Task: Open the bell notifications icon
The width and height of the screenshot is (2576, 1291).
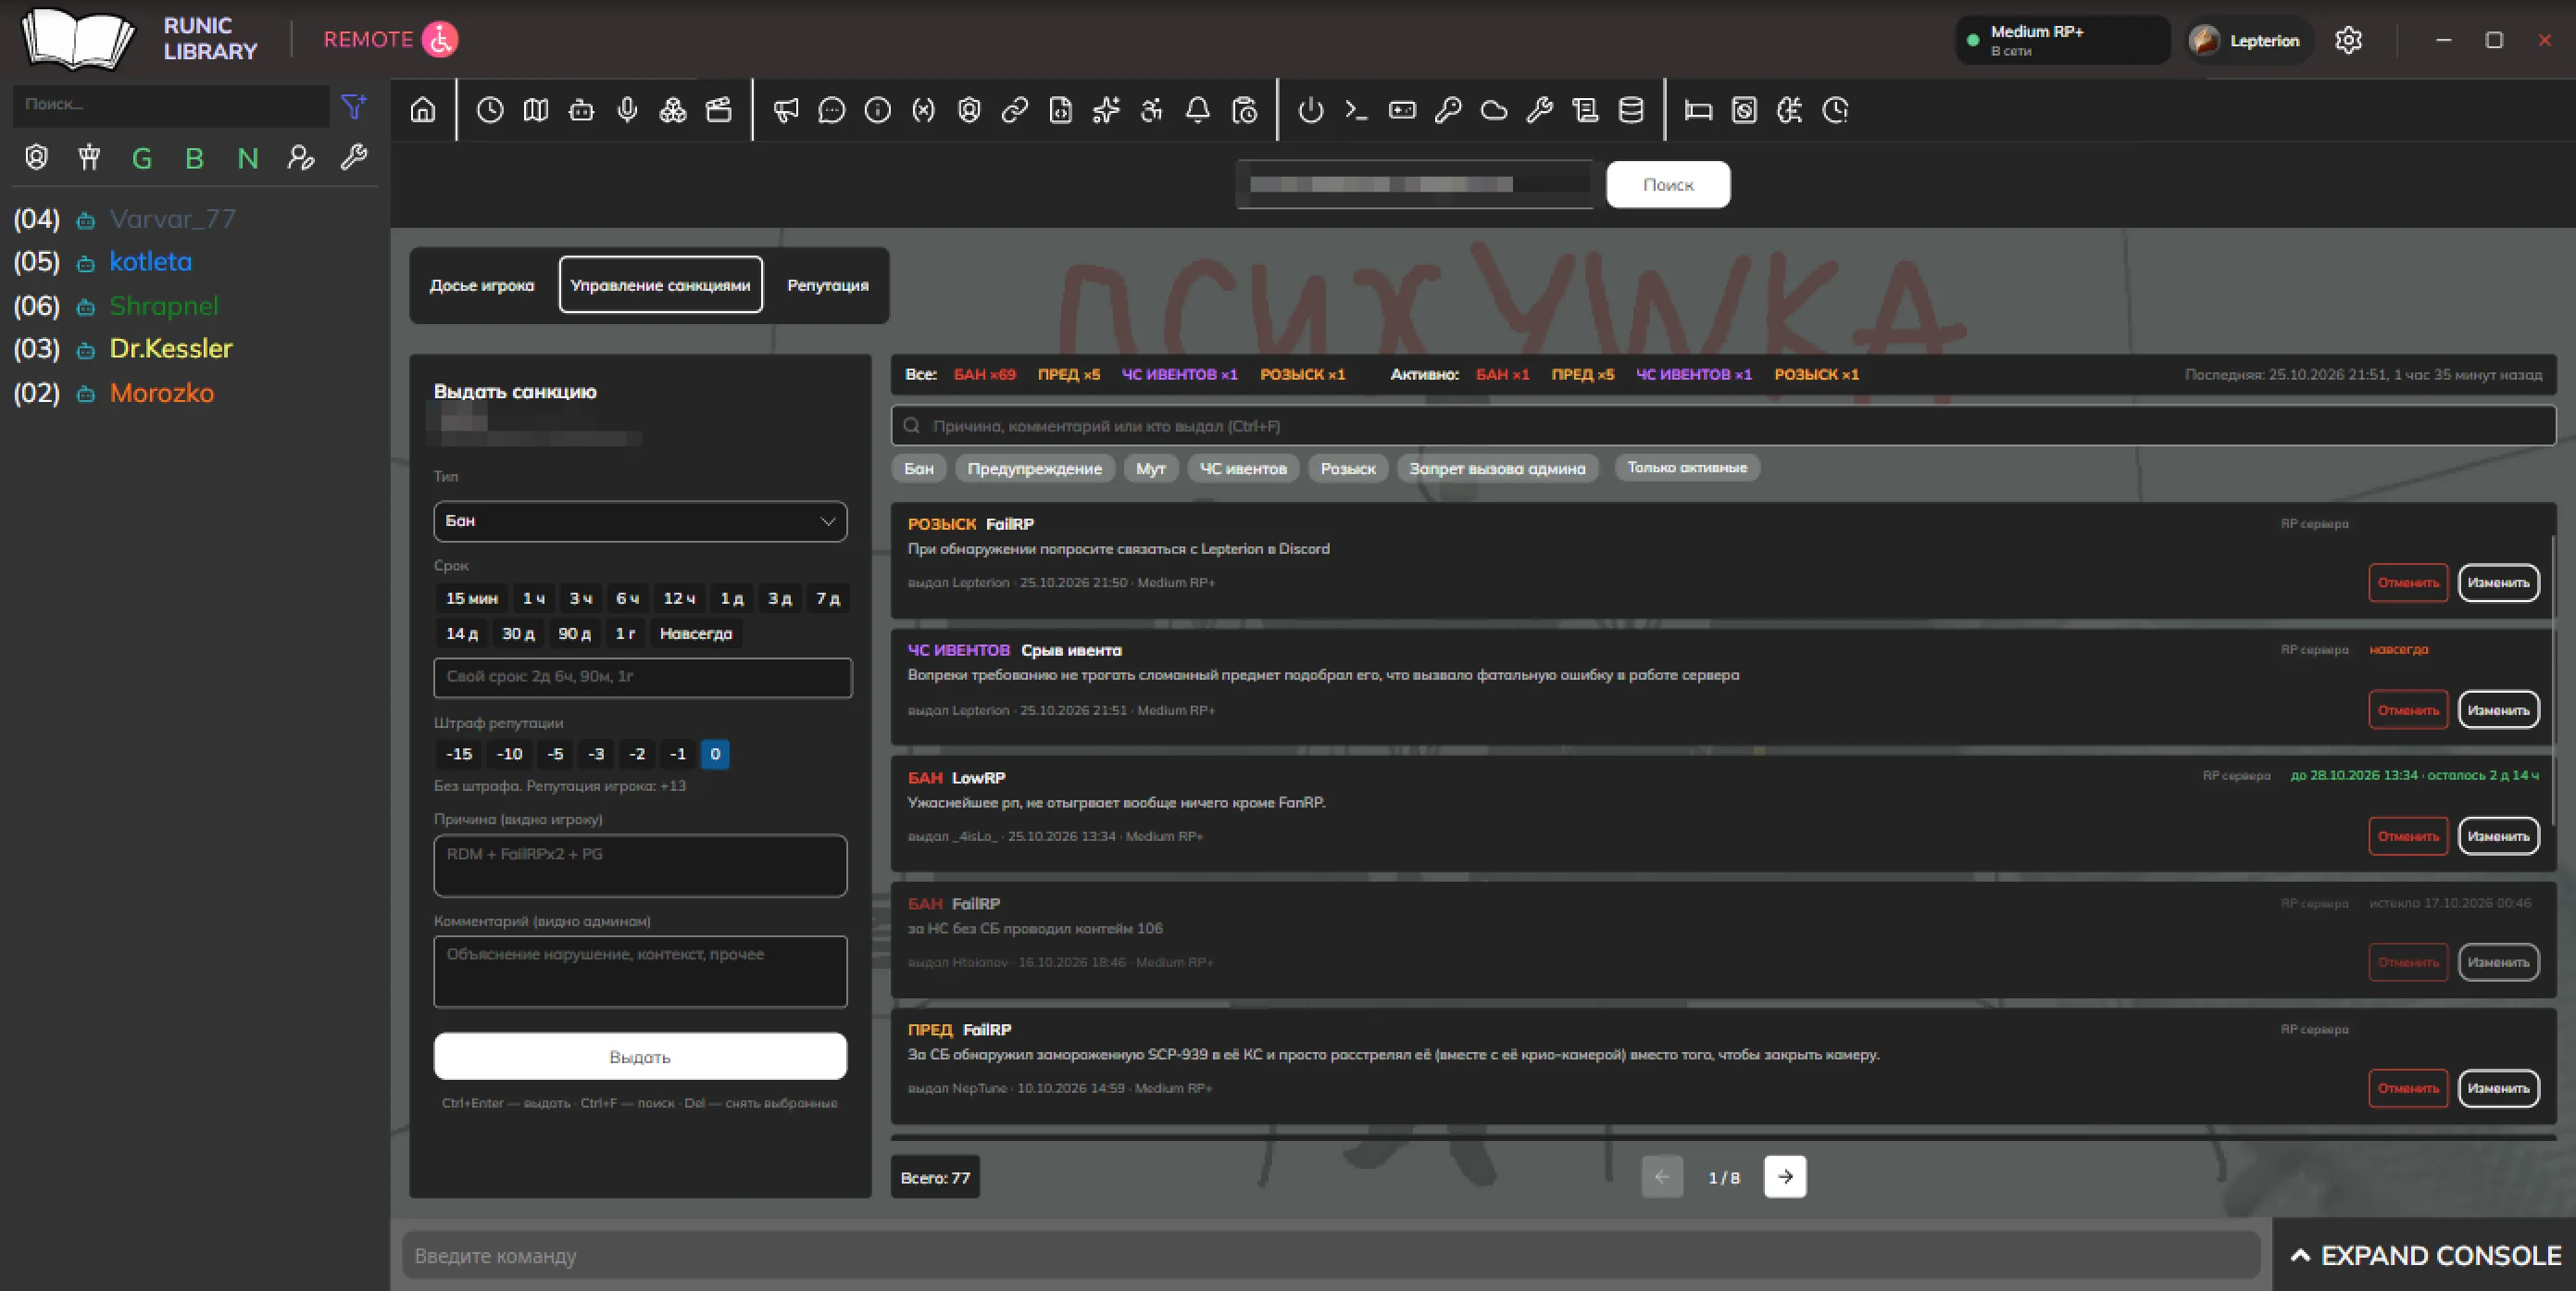Action: (x=1198, y=110)
